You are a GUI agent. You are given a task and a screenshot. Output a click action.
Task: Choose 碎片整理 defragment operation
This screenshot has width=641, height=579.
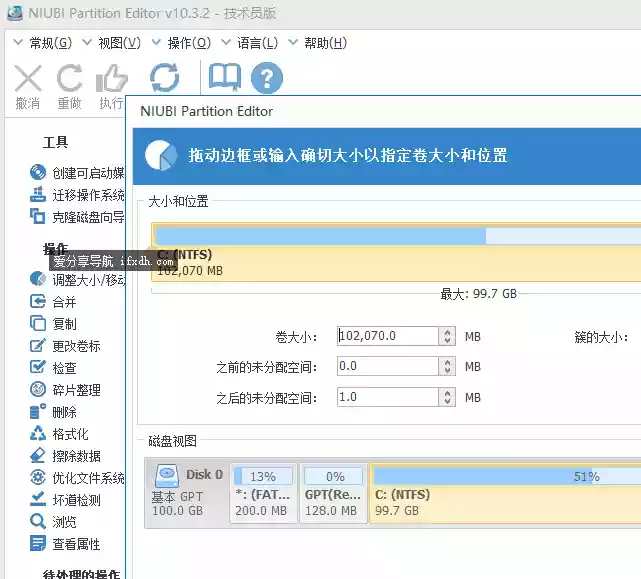click(65, 390)
